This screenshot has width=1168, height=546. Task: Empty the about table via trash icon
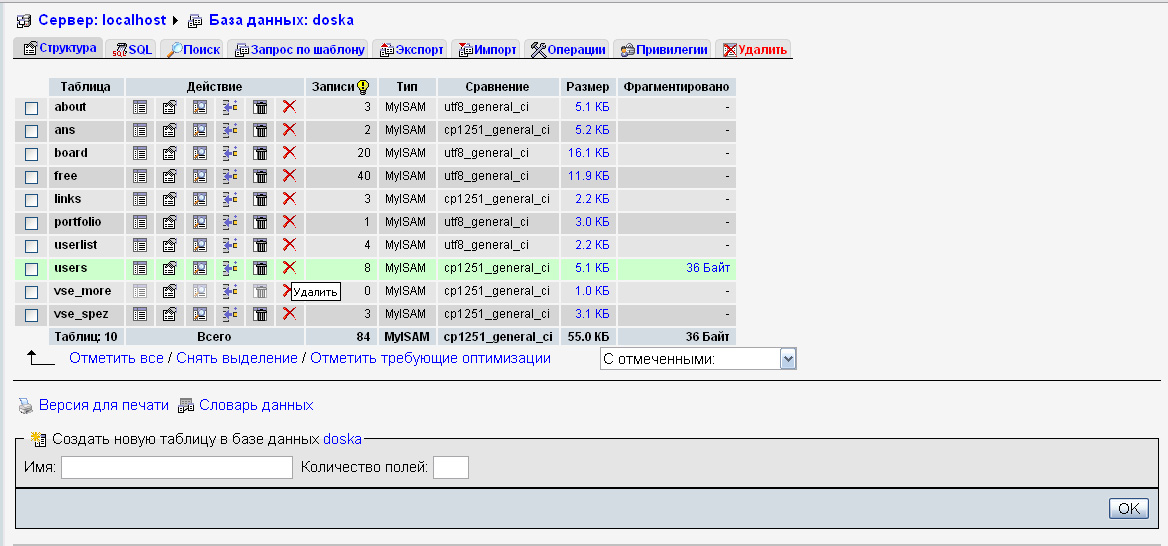click(260, 107)
